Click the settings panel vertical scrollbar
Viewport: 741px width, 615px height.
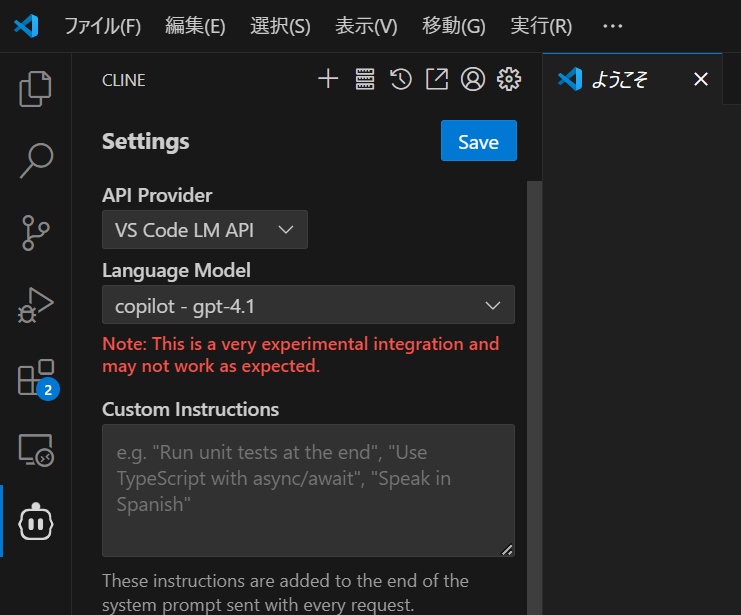pyautogui.click(x=534, y=397)
